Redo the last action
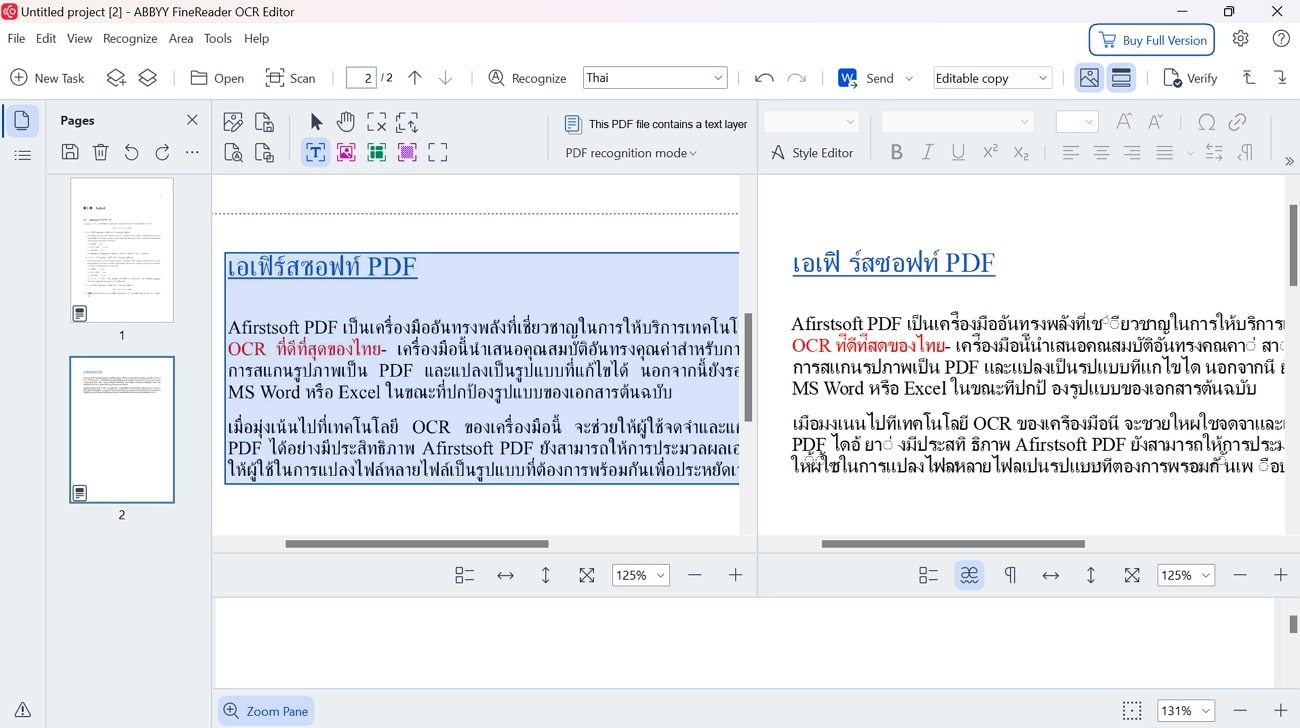 coord(797,78)
